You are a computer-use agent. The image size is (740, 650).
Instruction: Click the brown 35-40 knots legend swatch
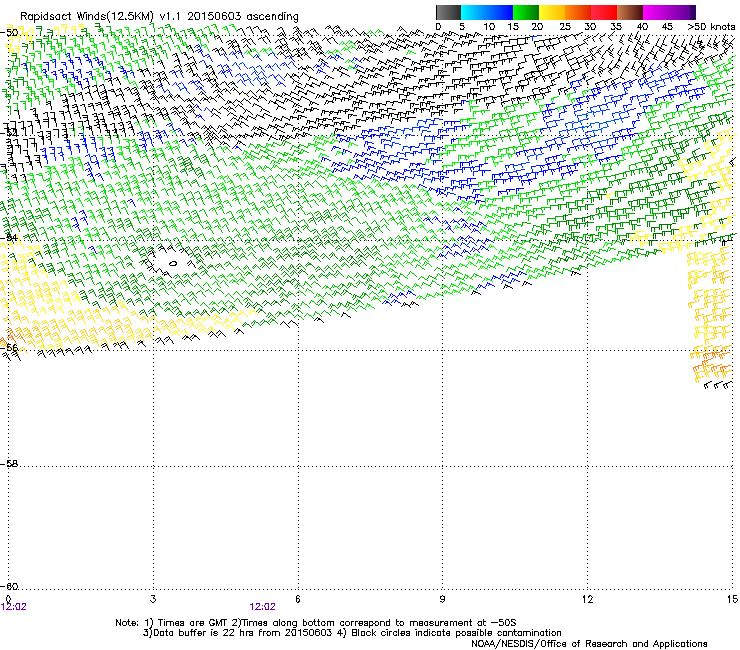[x=630, y=12]
